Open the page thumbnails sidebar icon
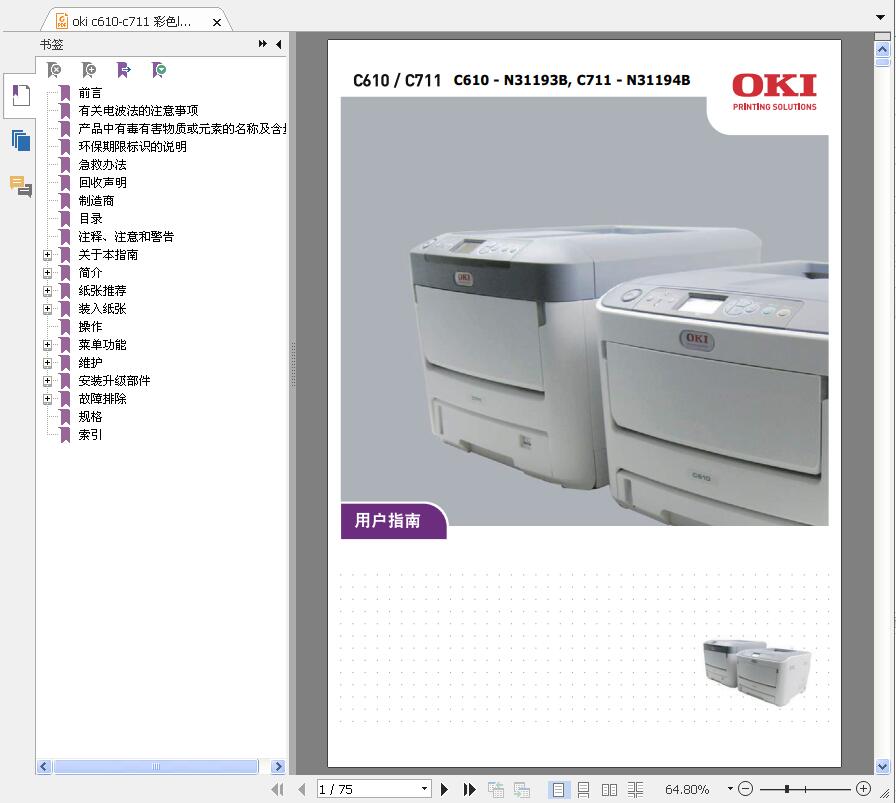The width and height of the screenshot is (896, 803). pyautogui.click(x=21, y=141)
